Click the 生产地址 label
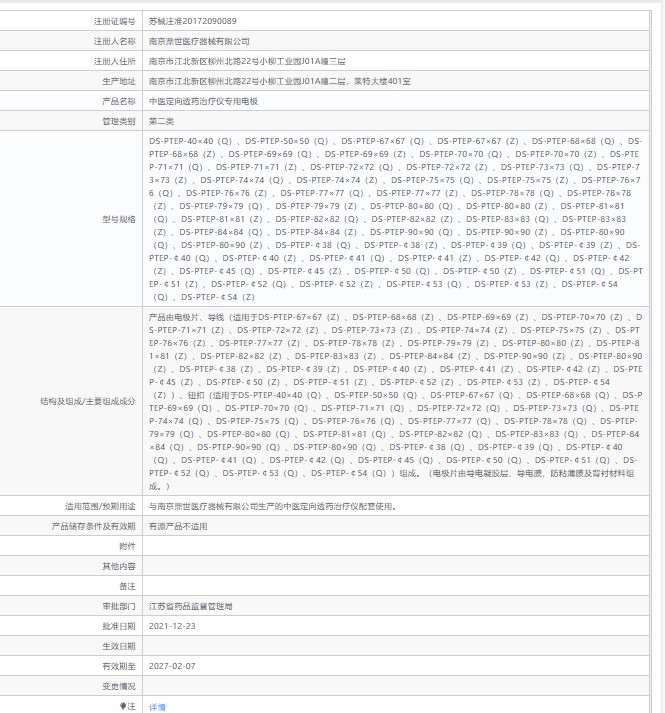 coord(119,81)
